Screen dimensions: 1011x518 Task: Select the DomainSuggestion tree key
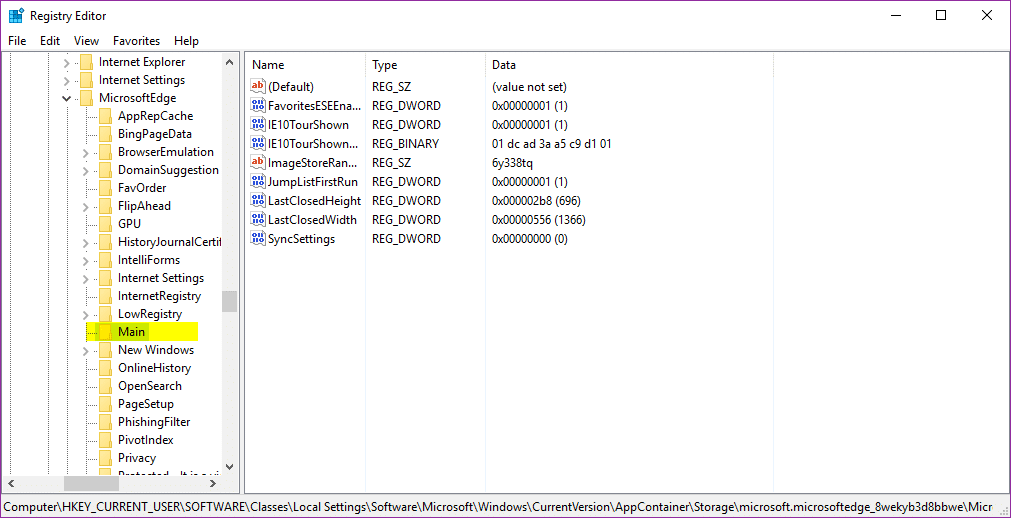tap(168, 170)
